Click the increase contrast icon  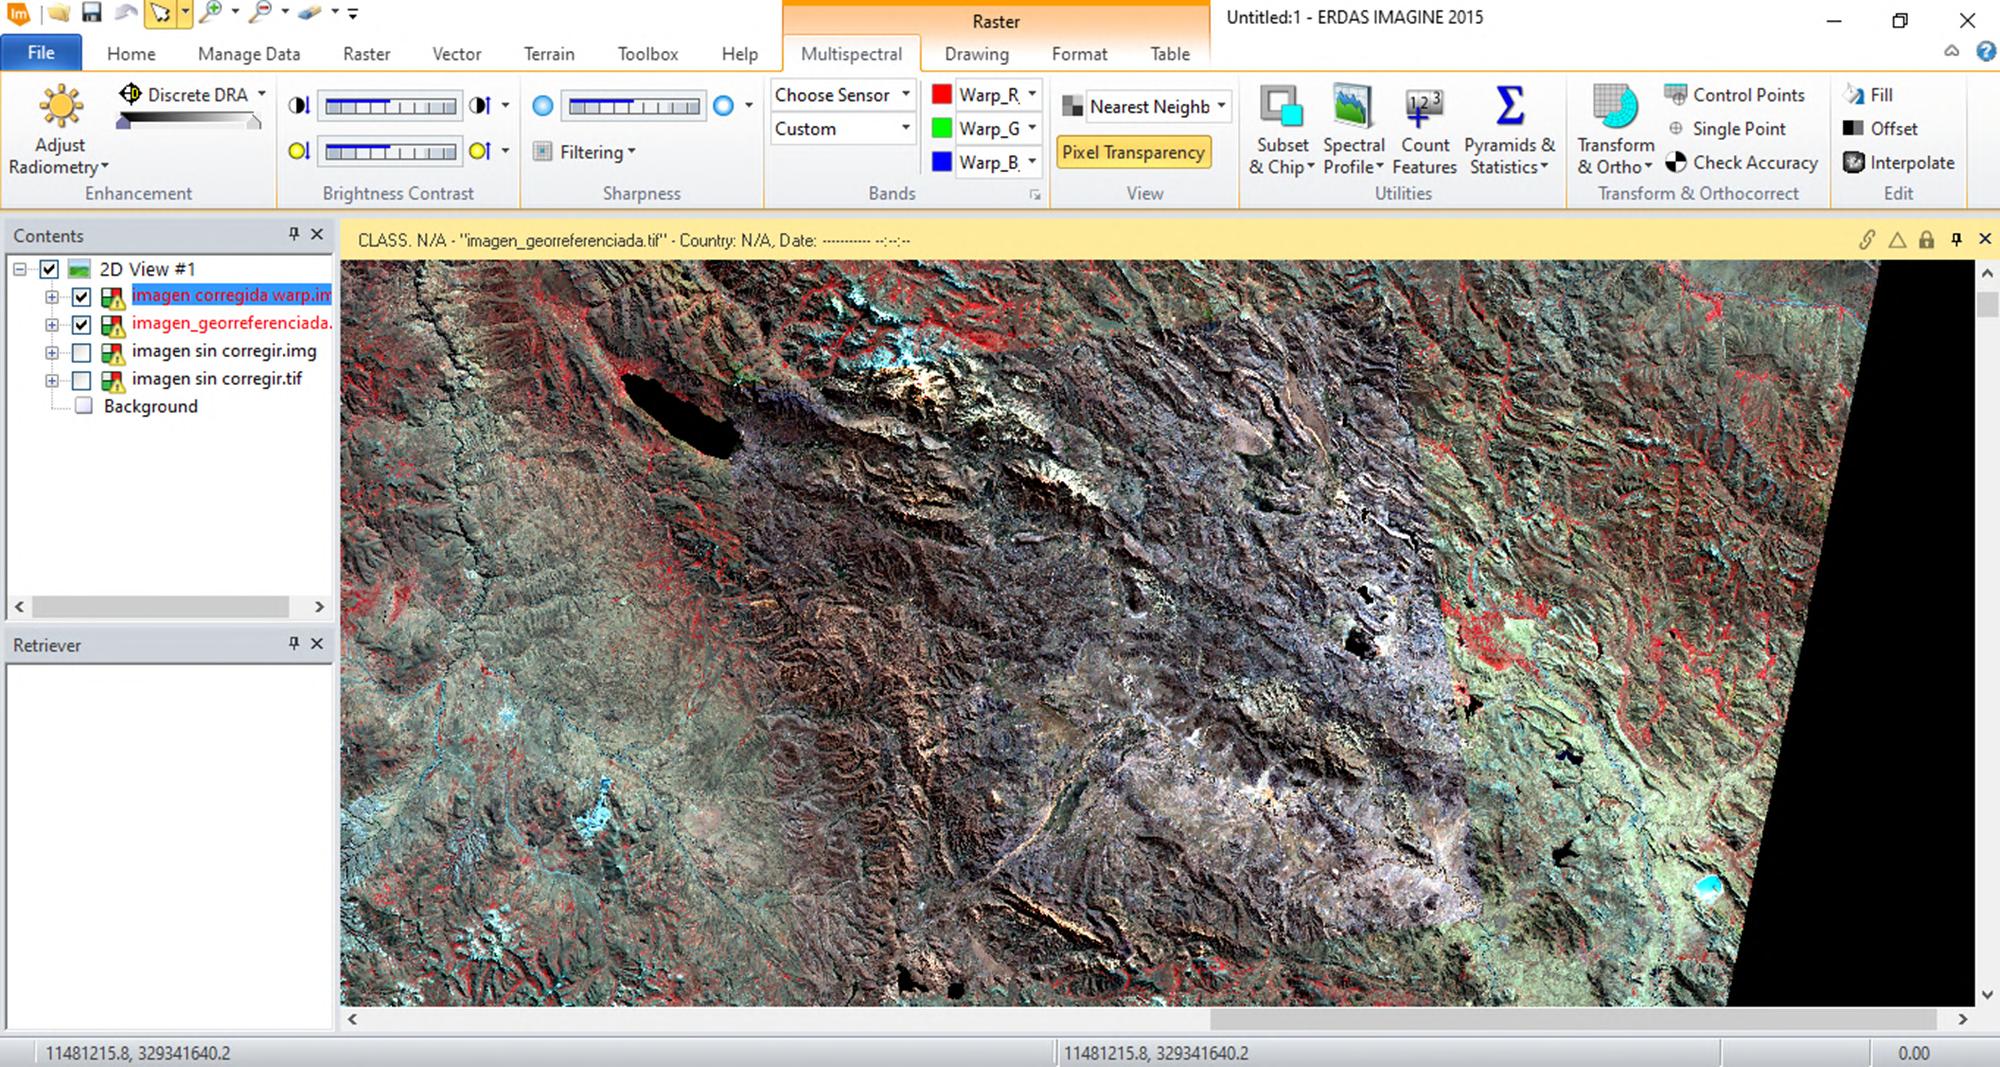click(480, 106)
